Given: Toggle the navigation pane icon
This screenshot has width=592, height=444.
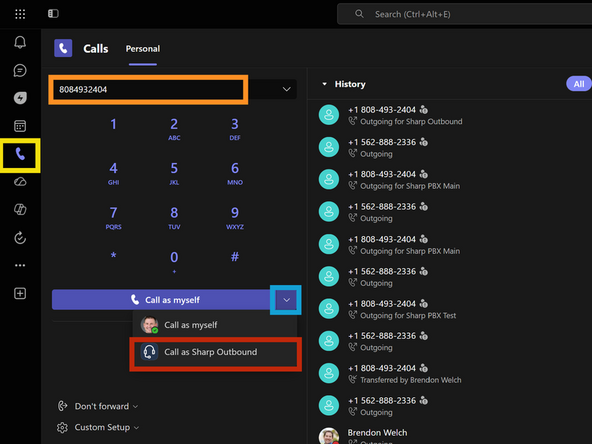Looking at the screenshot, I should (53, 14).
